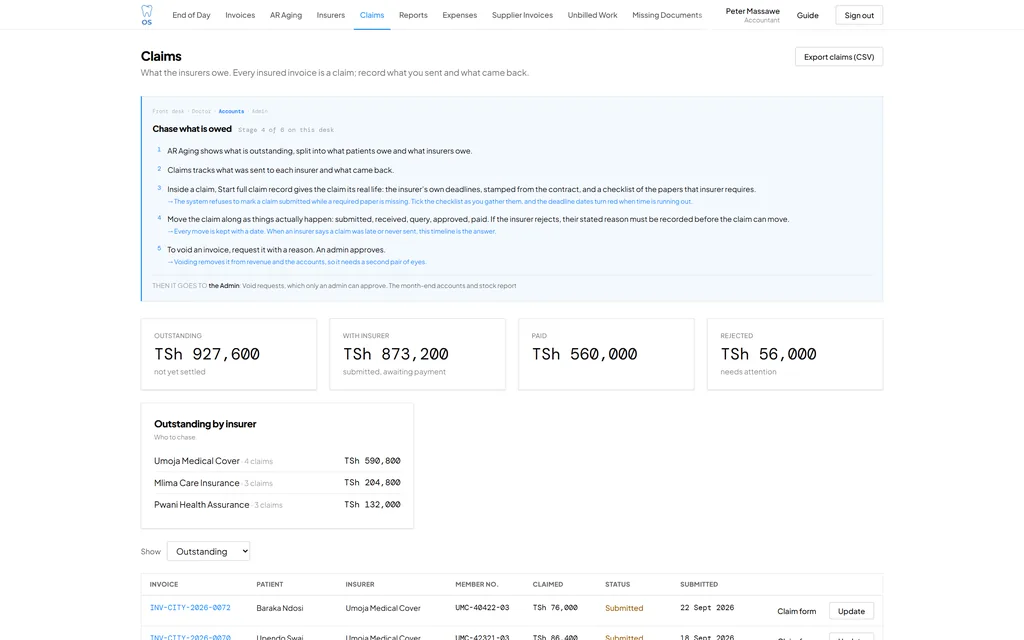Click the tooth OS logo icon
1024x640 pixels.
[146, 15]
